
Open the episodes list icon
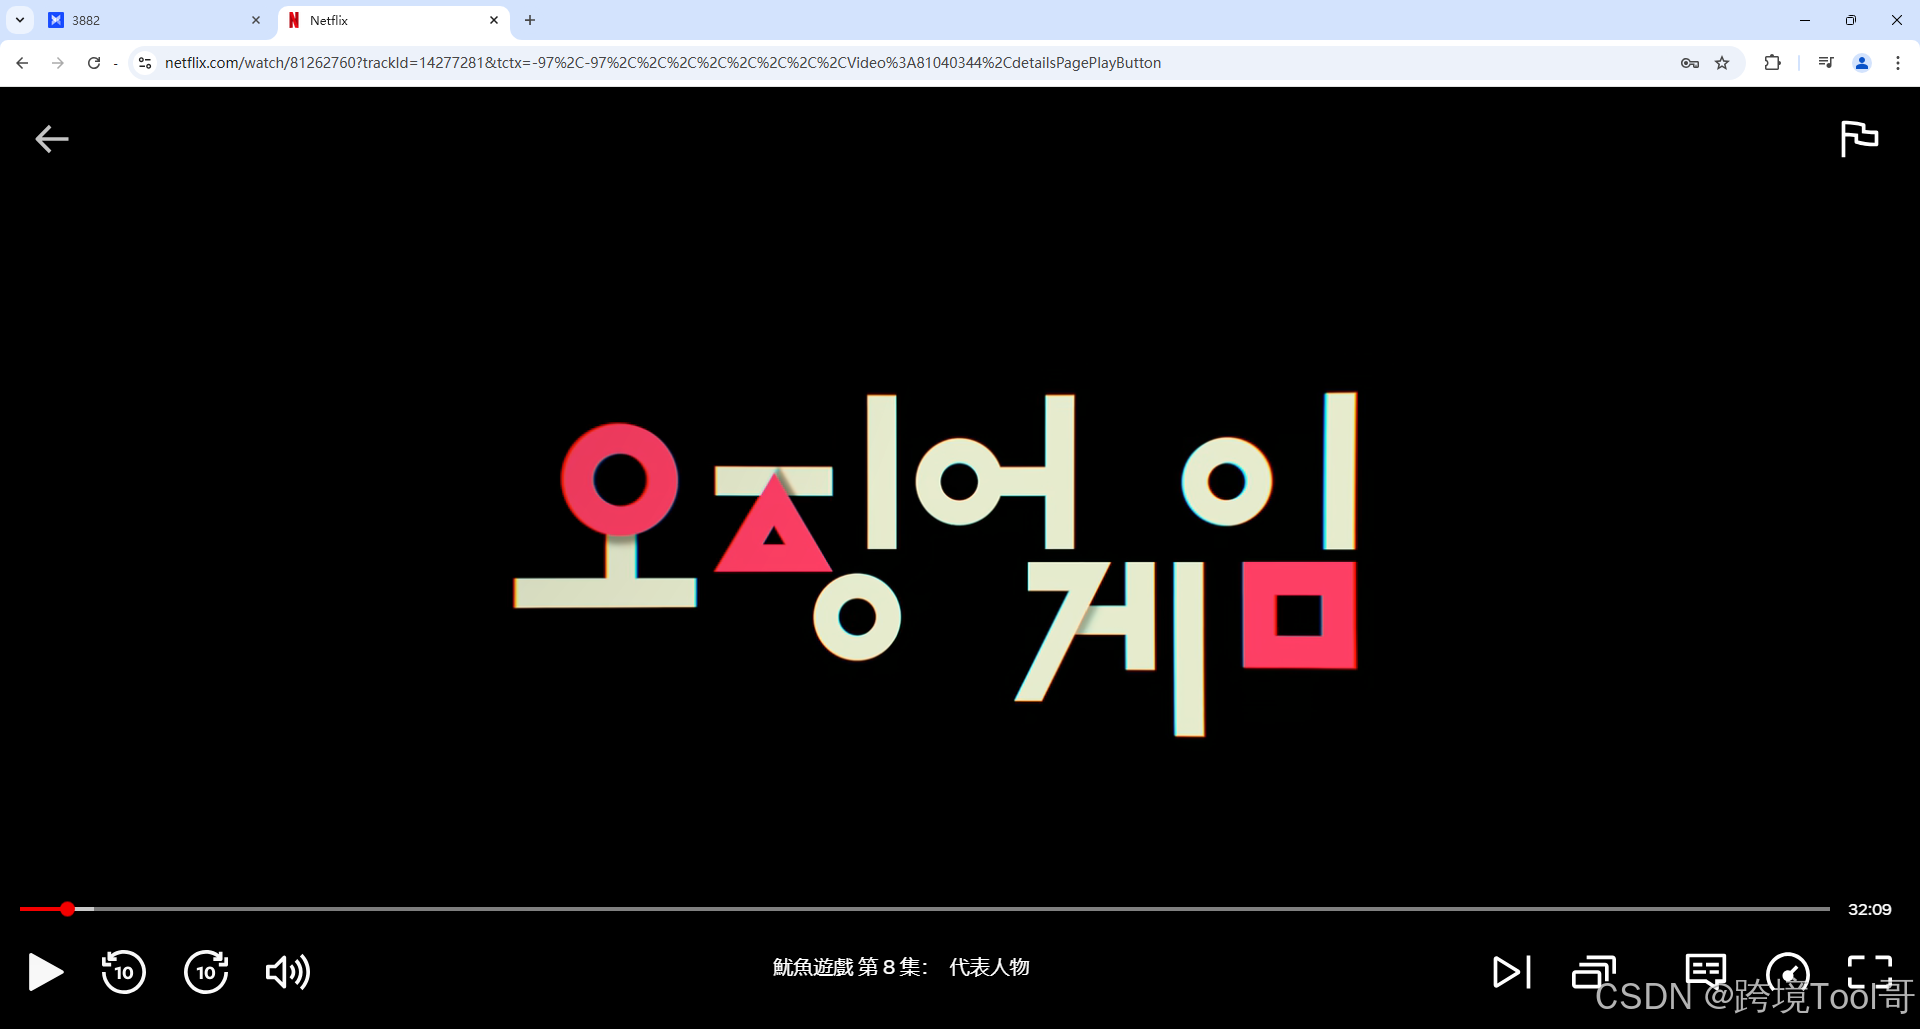(1594, 972)
